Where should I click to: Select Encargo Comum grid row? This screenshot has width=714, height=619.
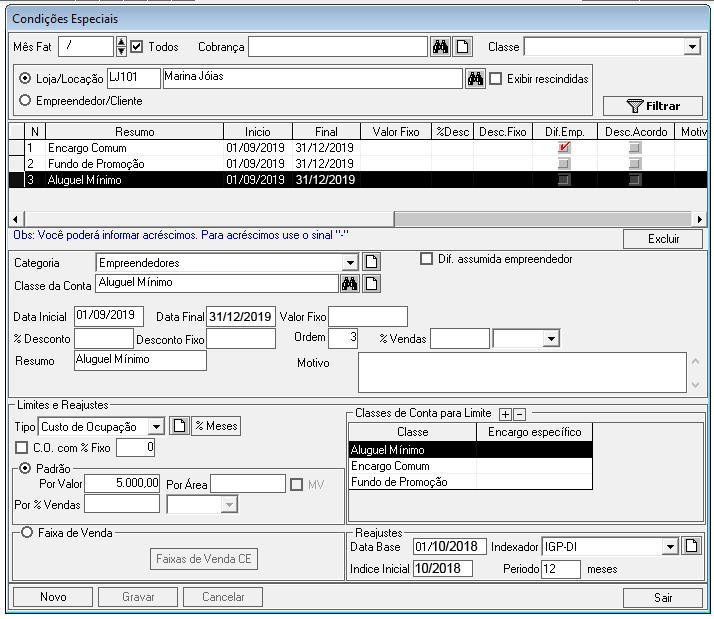(358, 148)
